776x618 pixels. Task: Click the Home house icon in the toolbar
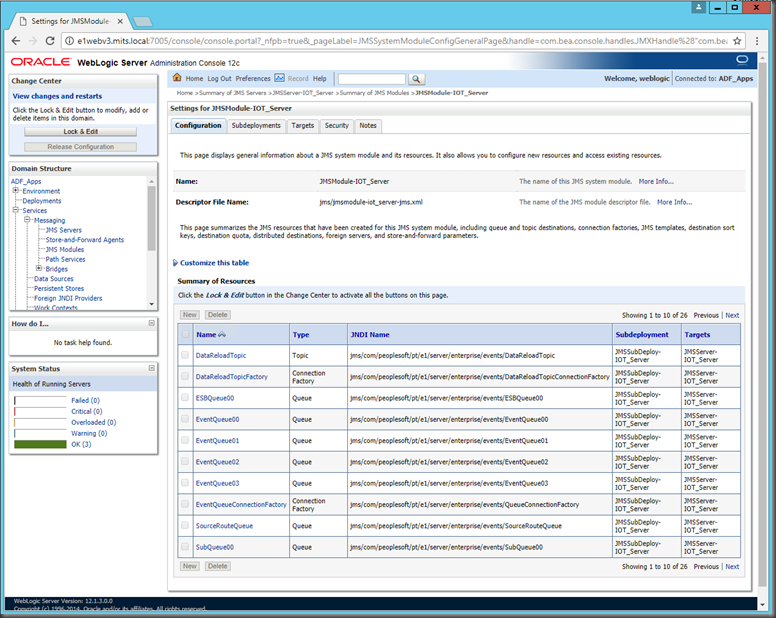point(177,78)
